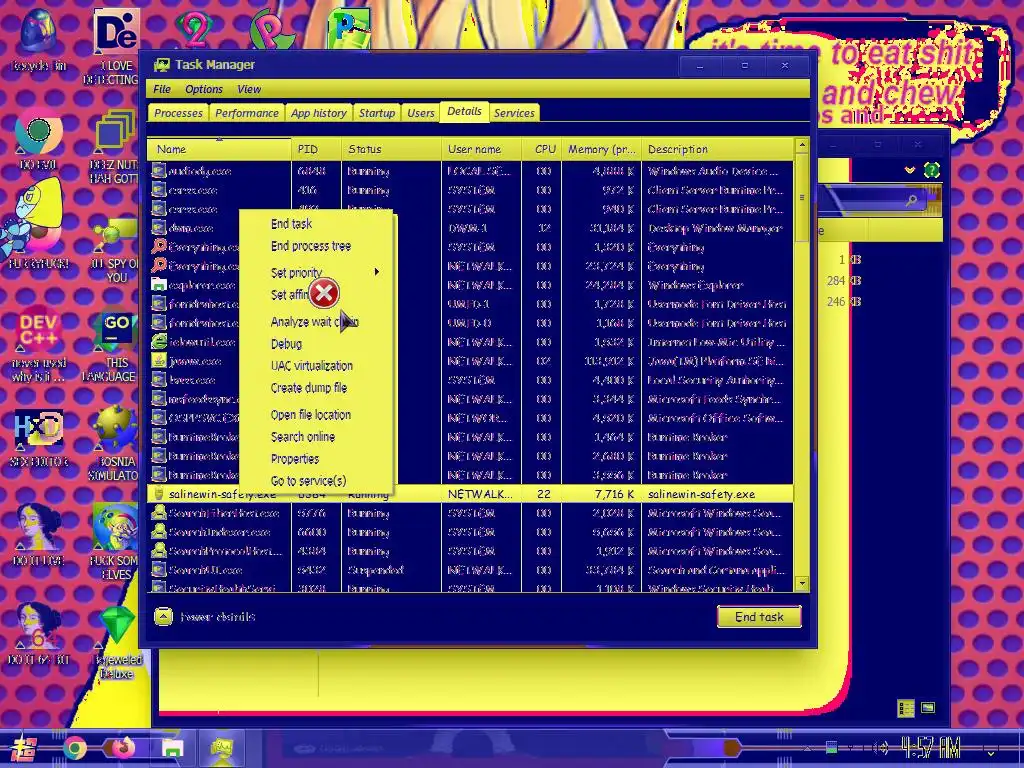Click the Java process icon in the list
Image resolution: width=1024 pixels, height=768 pixels.
(x=159, y=360)
